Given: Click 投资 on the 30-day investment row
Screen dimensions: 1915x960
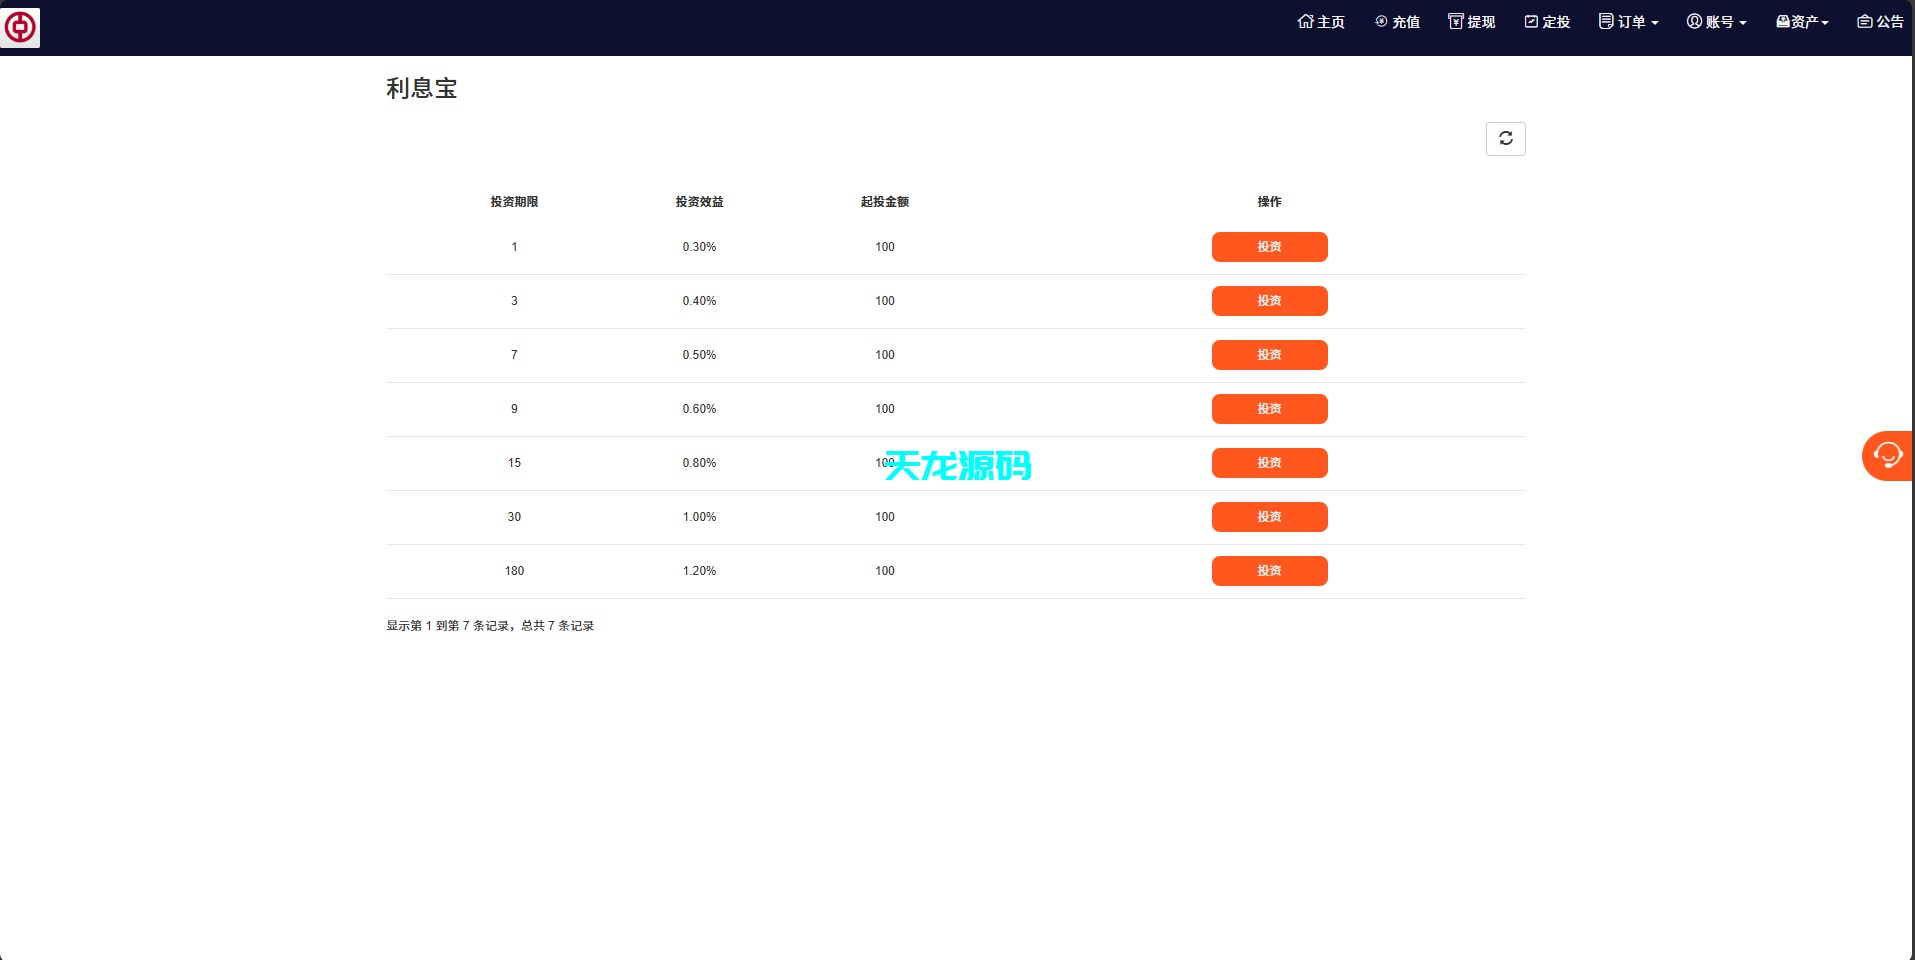Looking at the screenshot, I should coord(1269,517).
